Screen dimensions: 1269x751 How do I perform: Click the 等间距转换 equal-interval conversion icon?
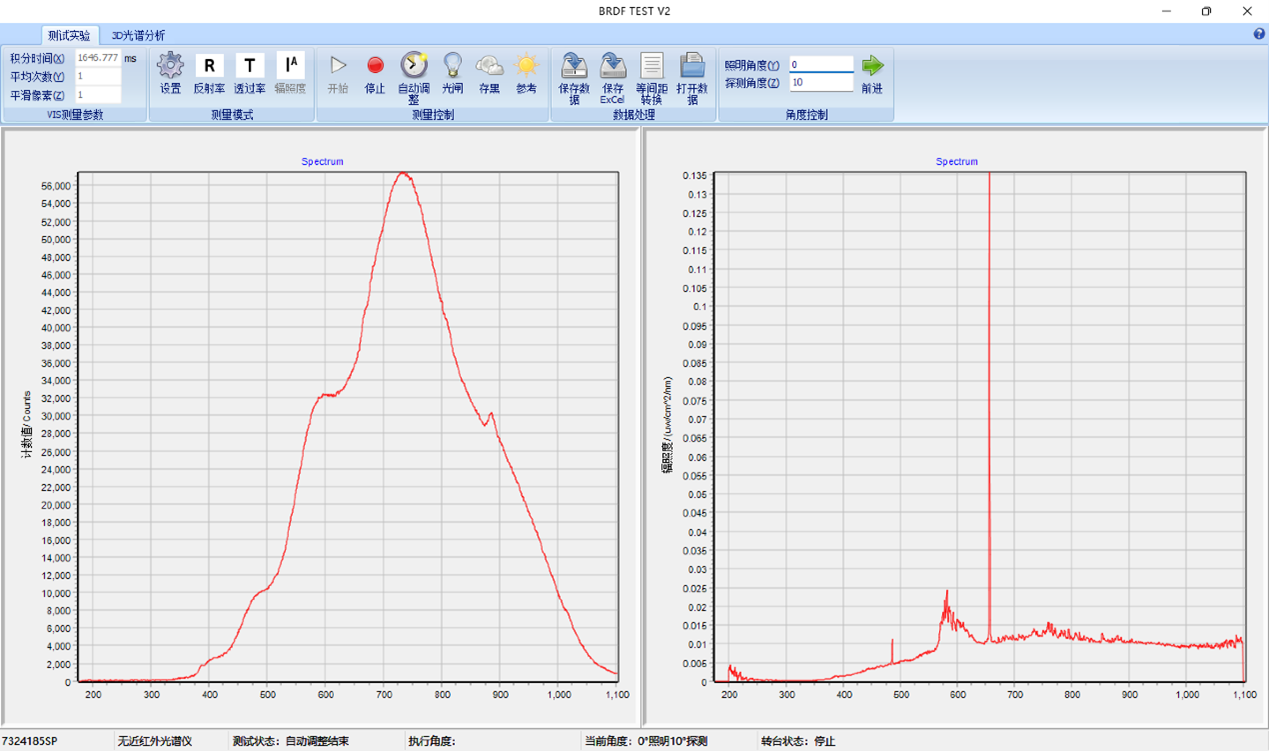tap(652, 66)
